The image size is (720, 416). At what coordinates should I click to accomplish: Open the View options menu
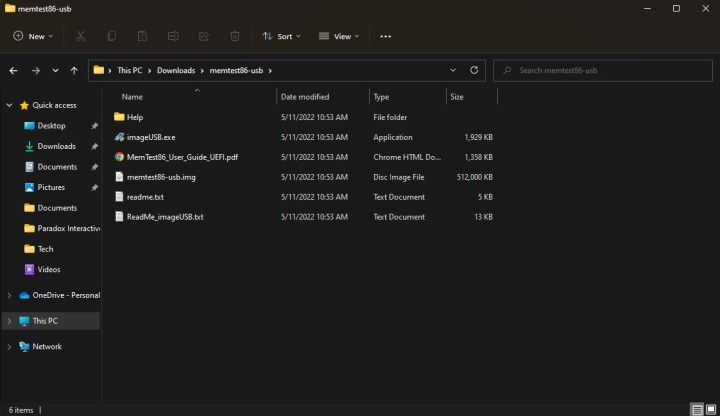click(339, 36)
